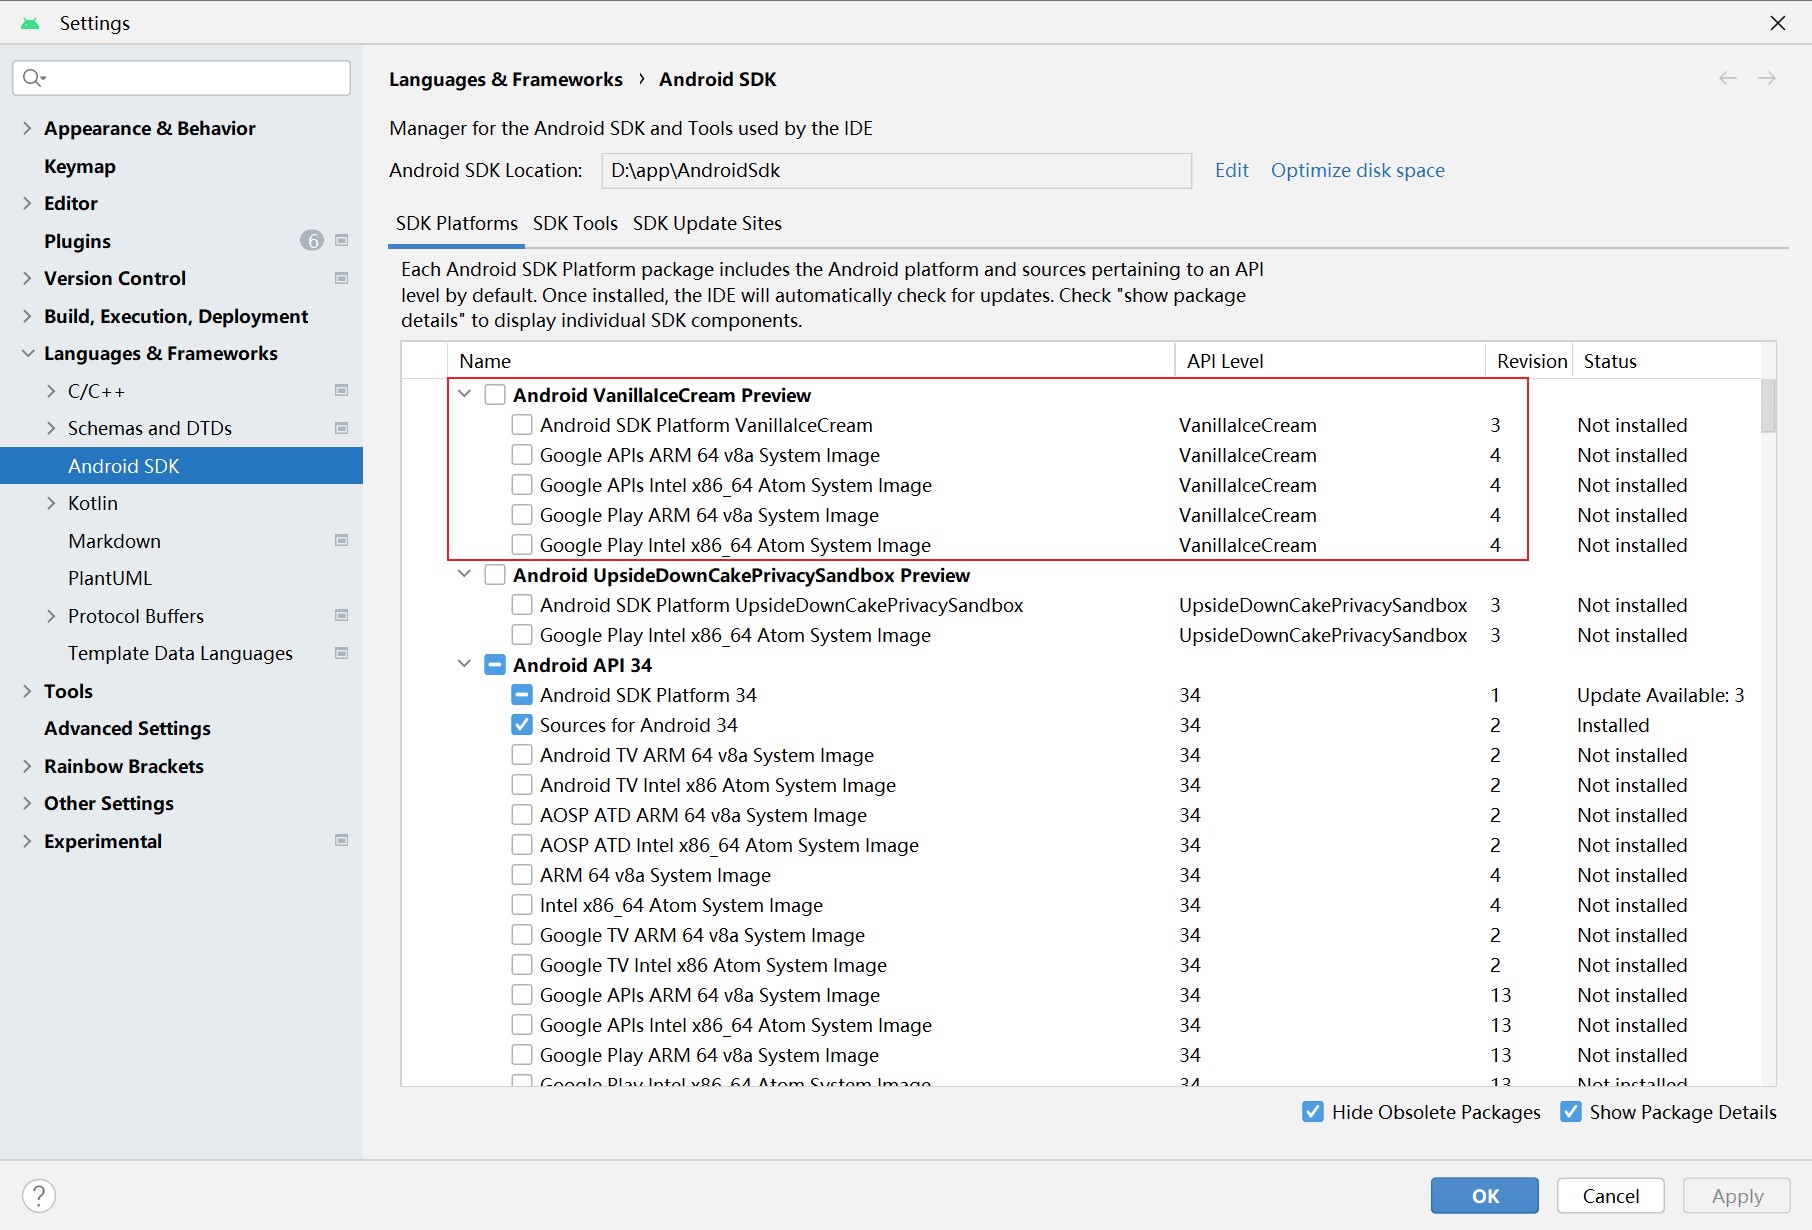Expand the Kotlin settings node
This screenshot has width=1812, height=1230.
tap(51, 503)
